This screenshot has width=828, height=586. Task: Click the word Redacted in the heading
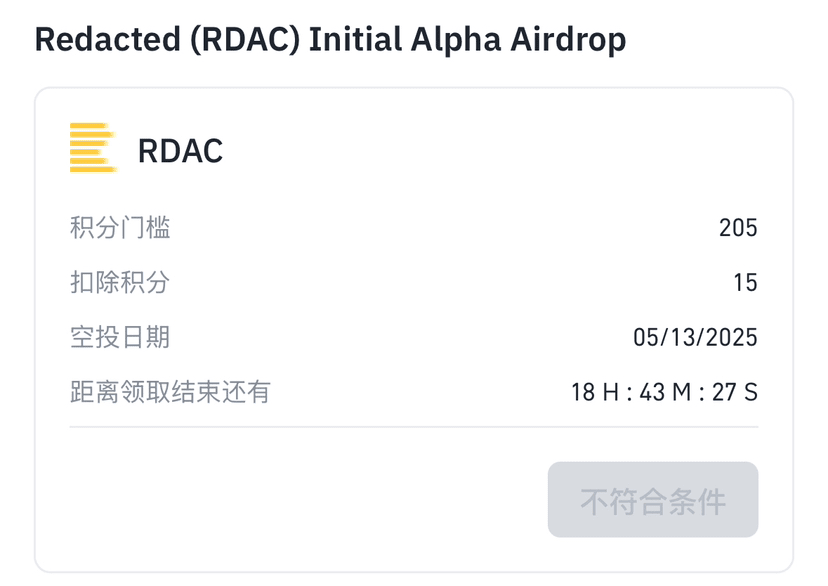click(x=108, y=40)
